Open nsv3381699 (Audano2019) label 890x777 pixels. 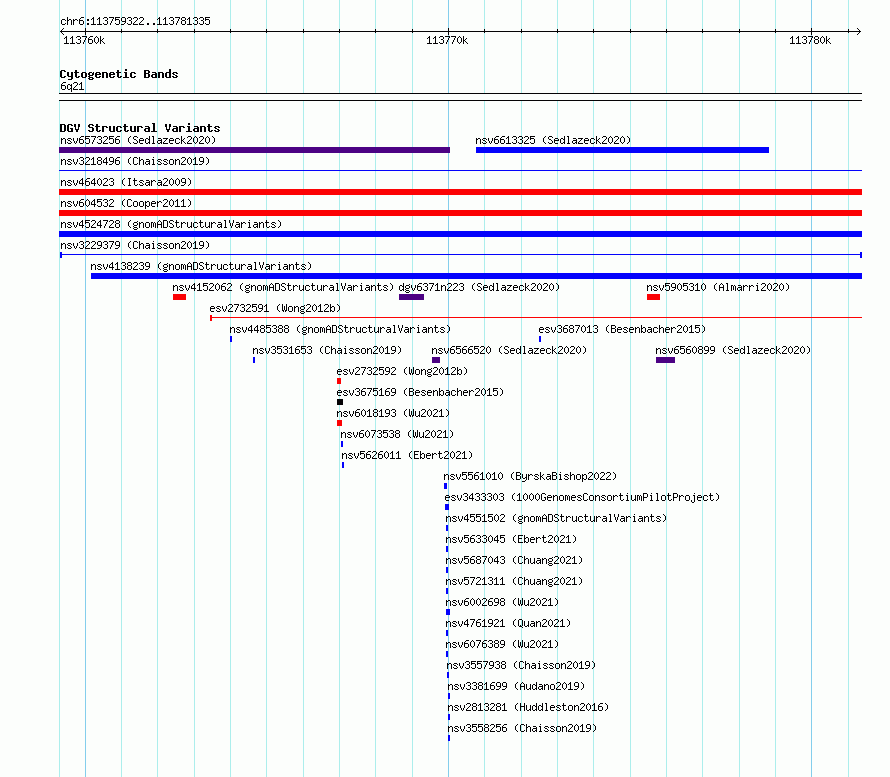(517, 686)
